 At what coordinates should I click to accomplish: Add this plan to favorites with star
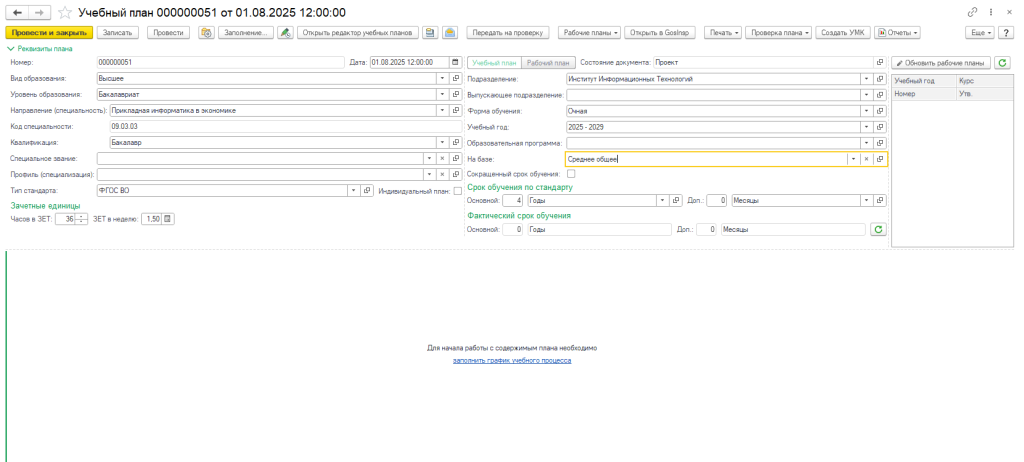click(x=66, y=12)
